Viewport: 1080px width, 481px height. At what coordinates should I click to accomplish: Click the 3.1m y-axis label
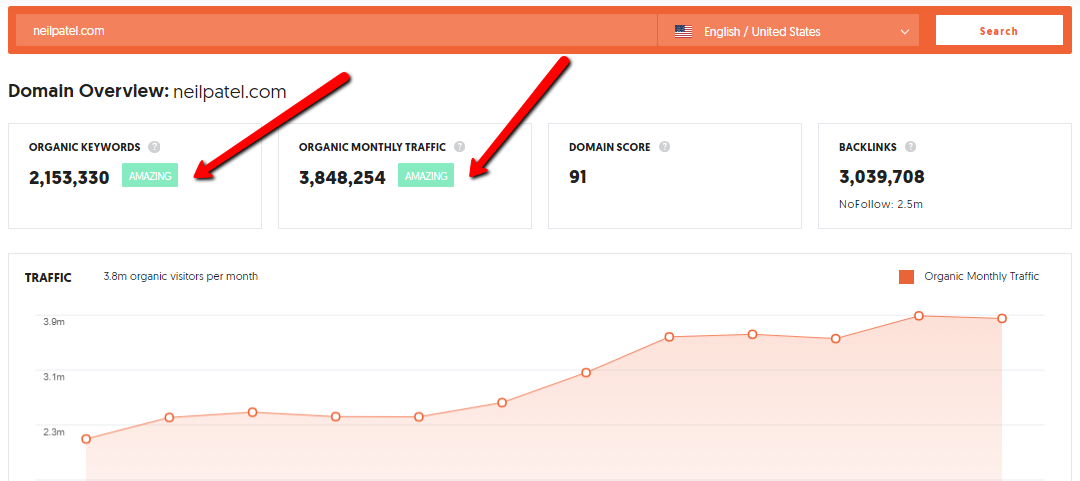point(54,377)
